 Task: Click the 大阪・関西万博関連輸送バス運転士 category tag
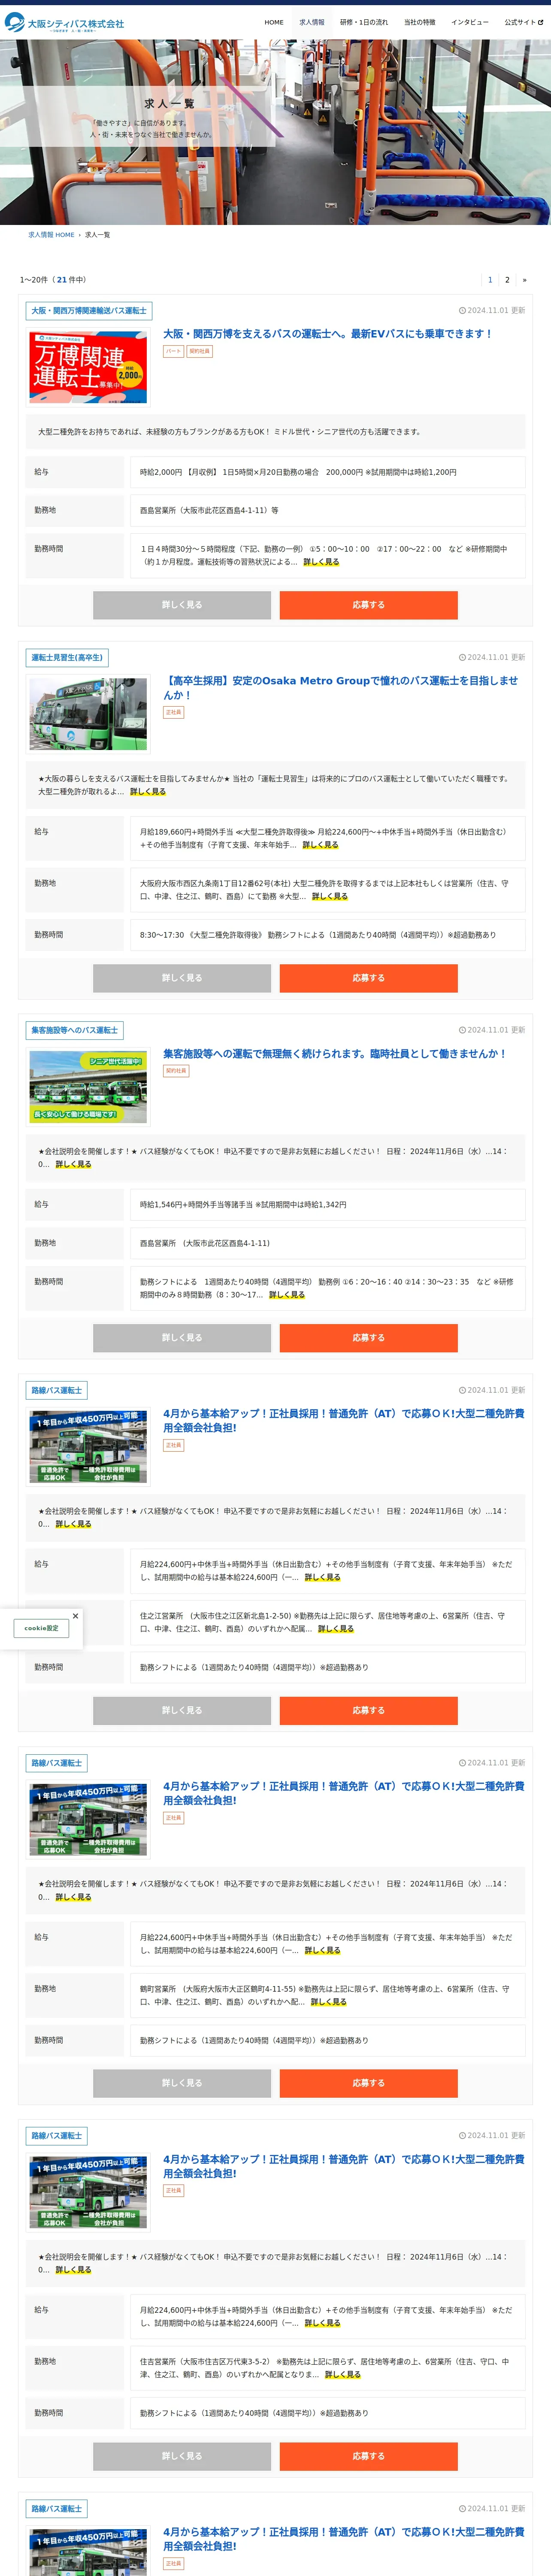pos(89,311)
